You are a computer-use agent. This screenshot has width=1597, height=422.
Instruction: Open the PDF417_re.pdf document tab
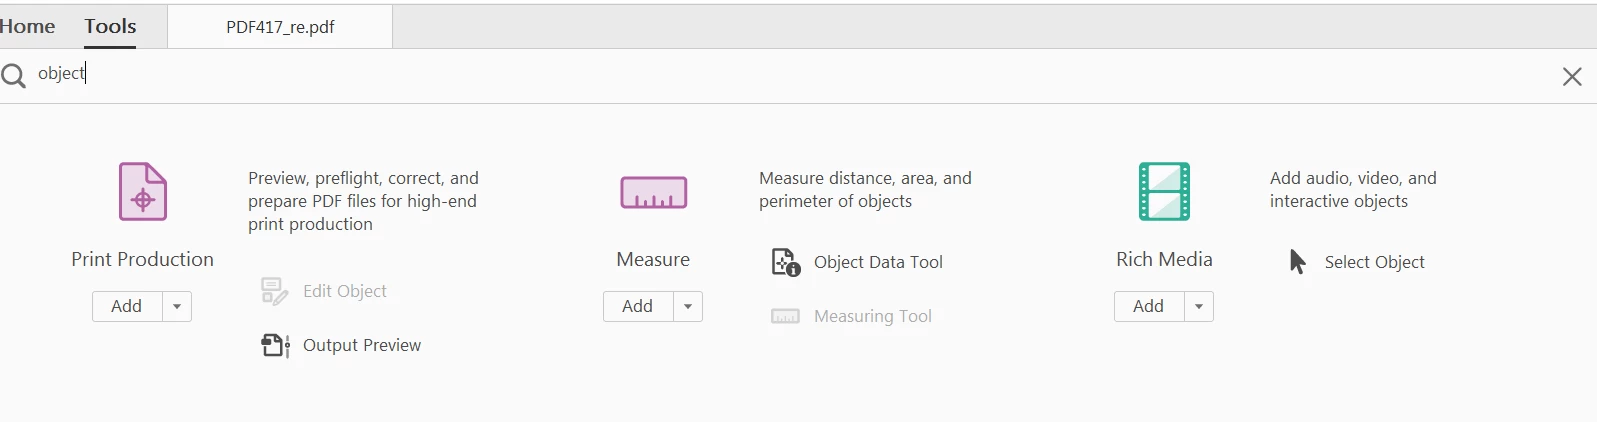point(280,27)
